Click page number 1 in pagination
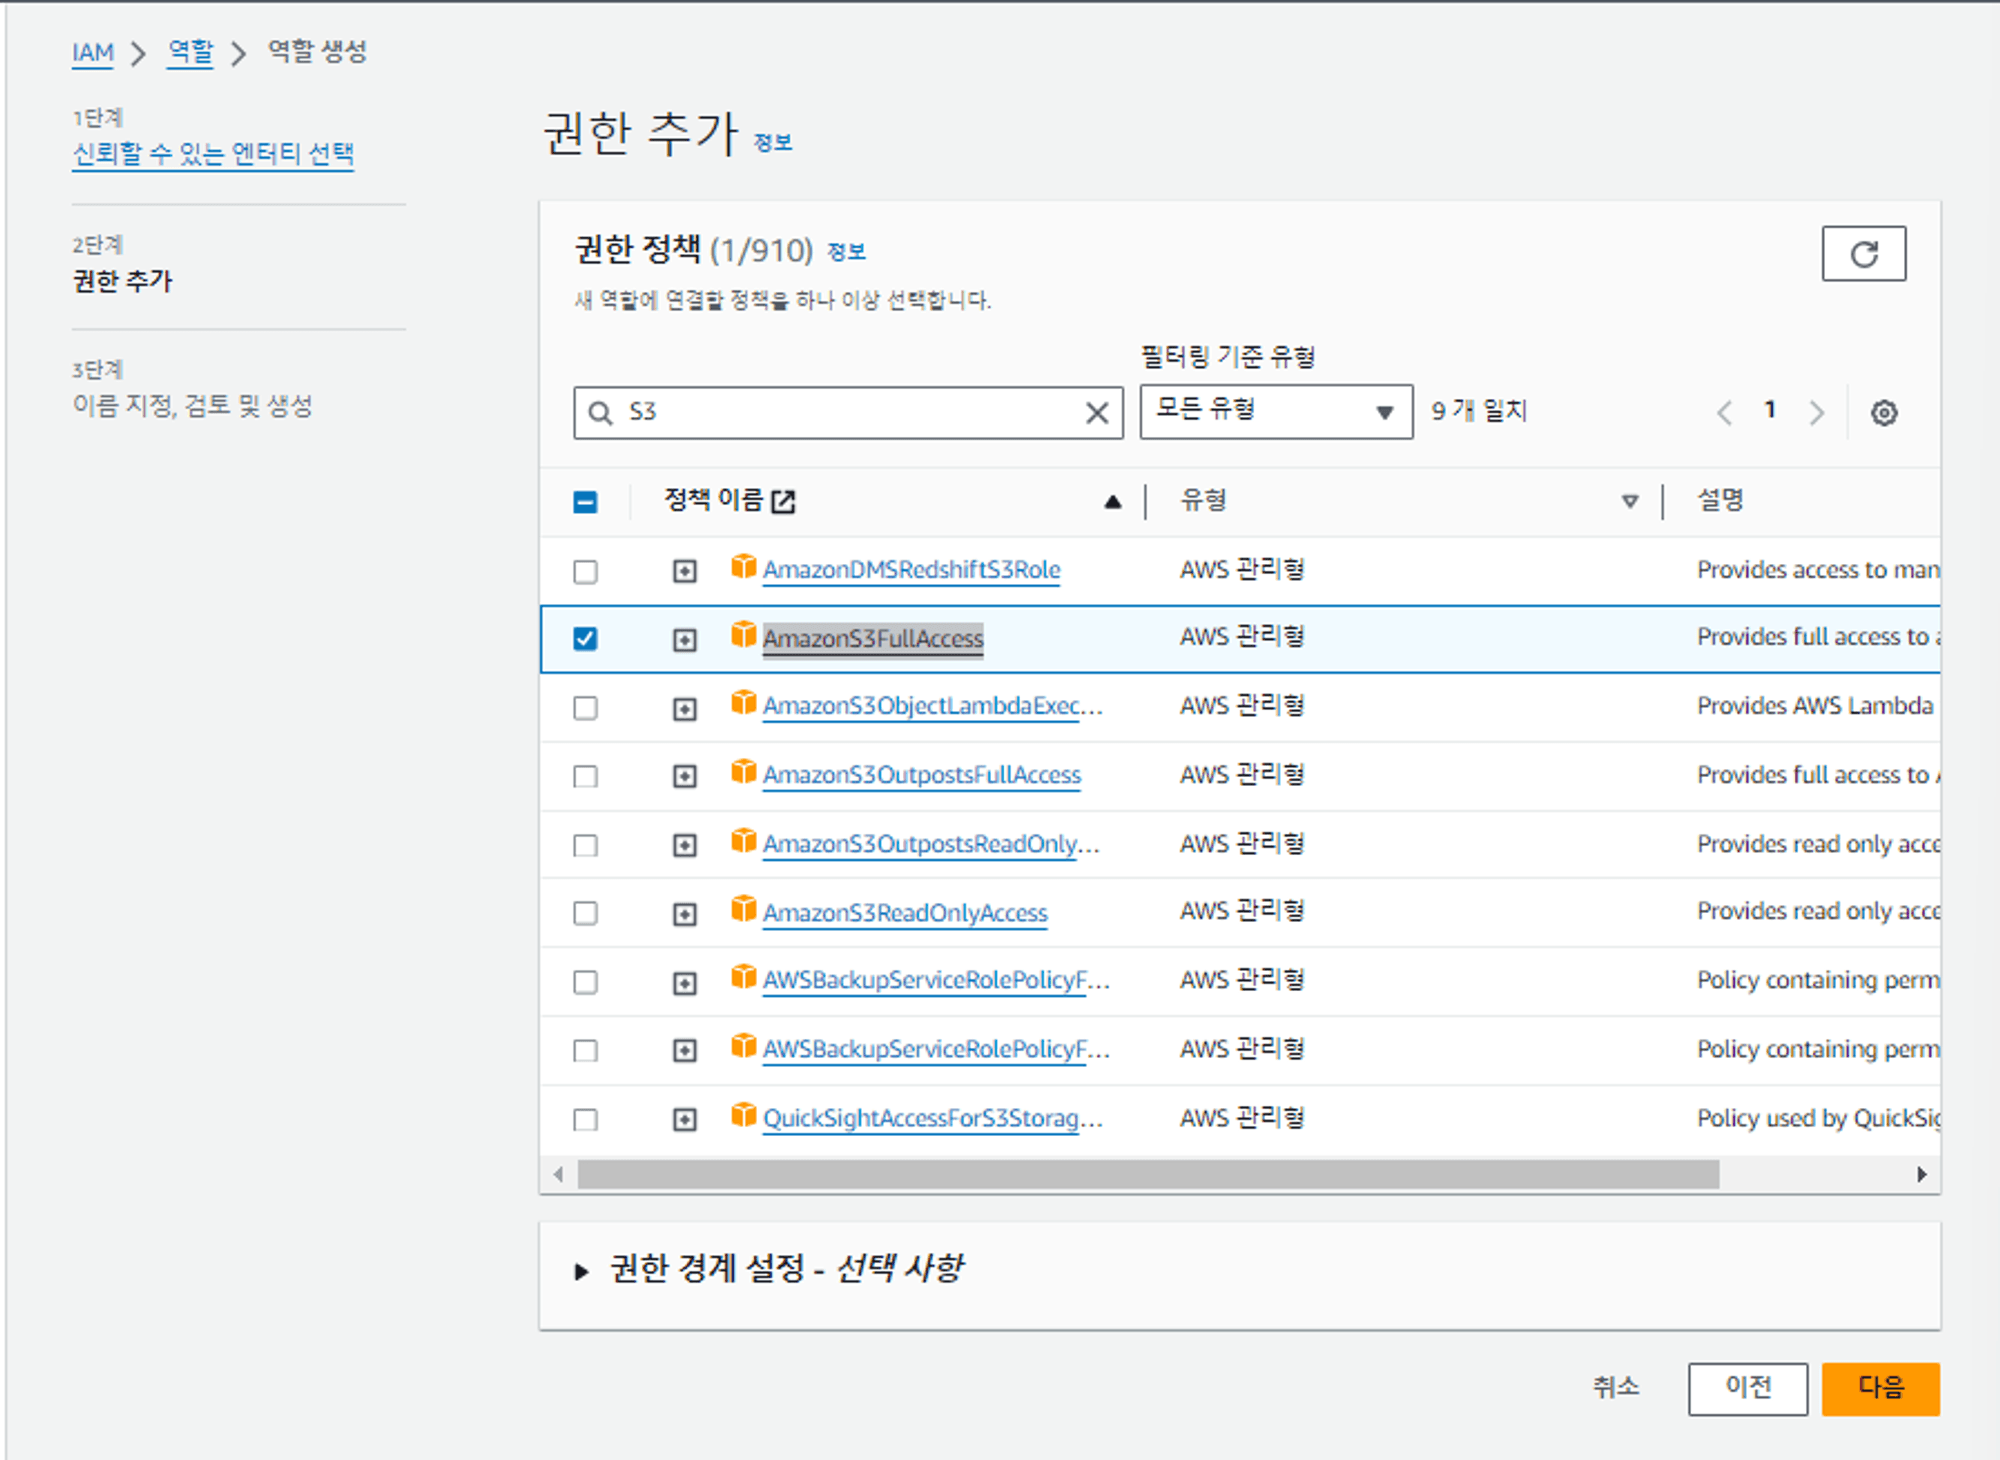Viewport: 2000px width, 1460px height. (1769, 410)
